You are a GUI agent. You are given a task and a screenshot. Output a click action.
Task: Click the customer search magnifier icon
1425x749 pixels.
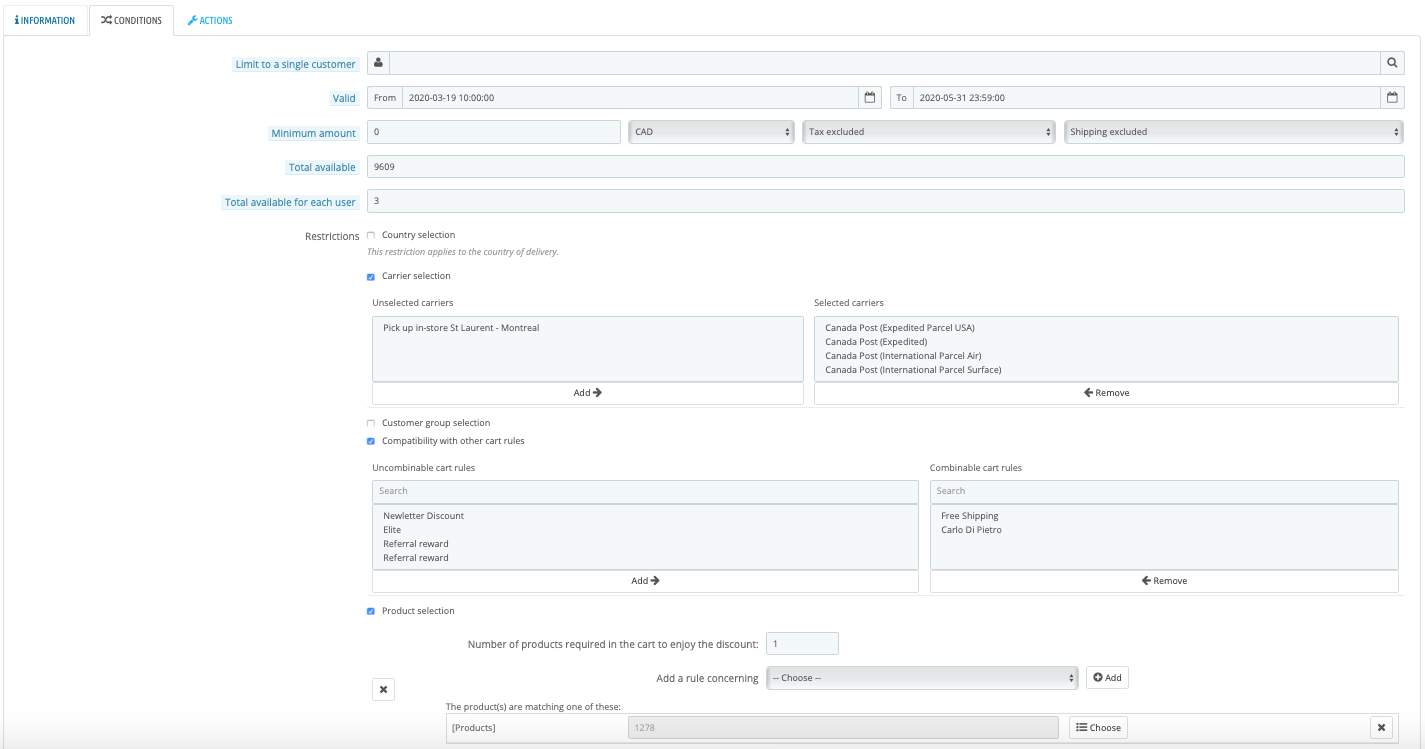point(1392,64)
